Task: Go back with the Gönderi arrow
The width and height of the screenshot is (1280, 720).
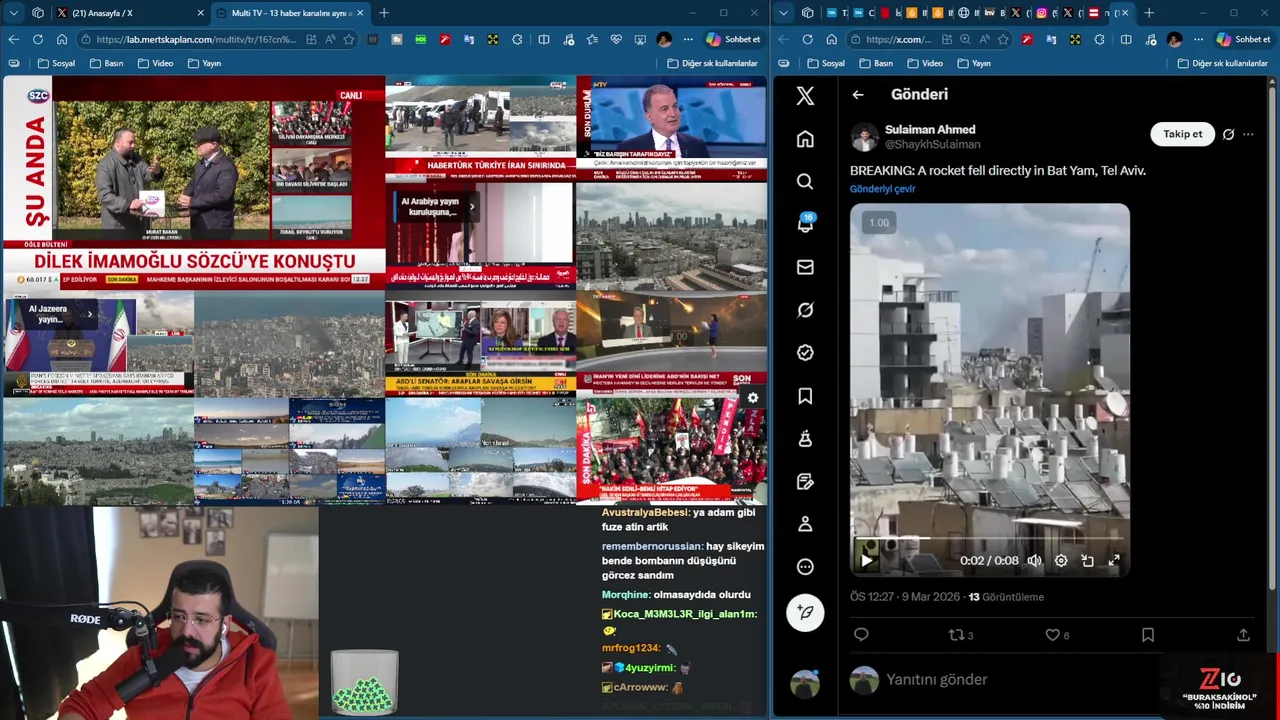Action: coord(858,94)
